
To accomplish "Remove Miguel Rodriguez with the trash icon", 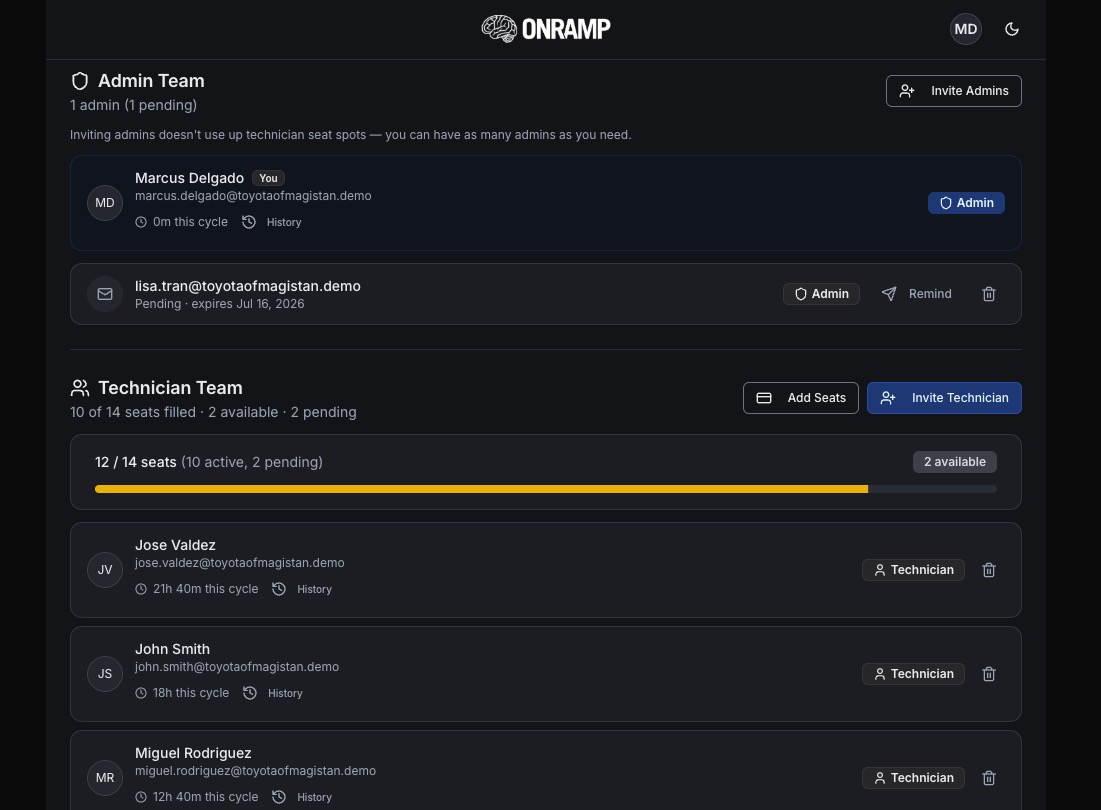I will click(989, 778).
